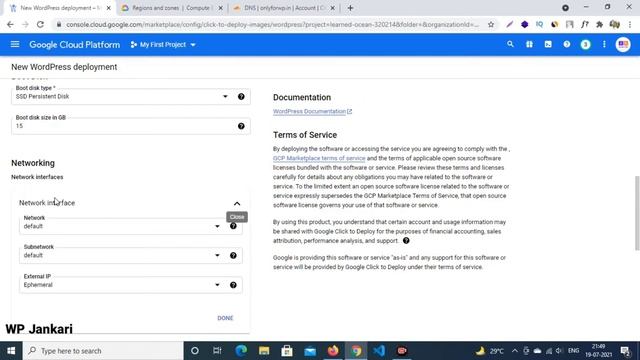Viewport: 640px width, 360px height.
Task: Open GCP Marketplace terms of service link
Action: [x=319, y=158]
